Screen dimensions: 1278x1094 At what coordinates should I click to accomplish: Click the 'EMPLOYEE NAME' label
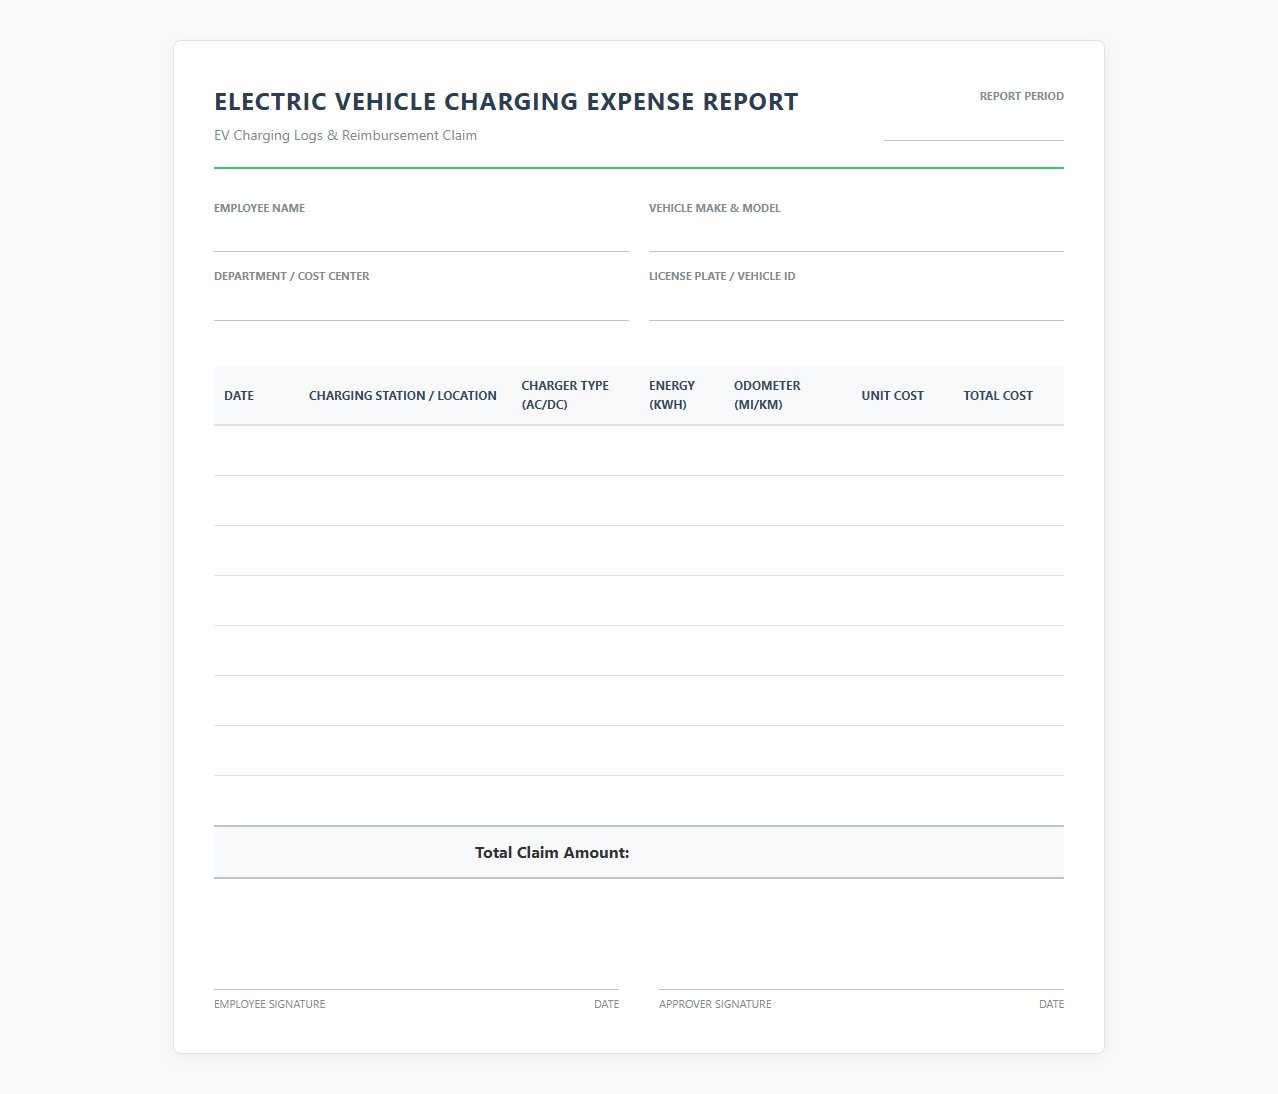[x=259, y=208]
